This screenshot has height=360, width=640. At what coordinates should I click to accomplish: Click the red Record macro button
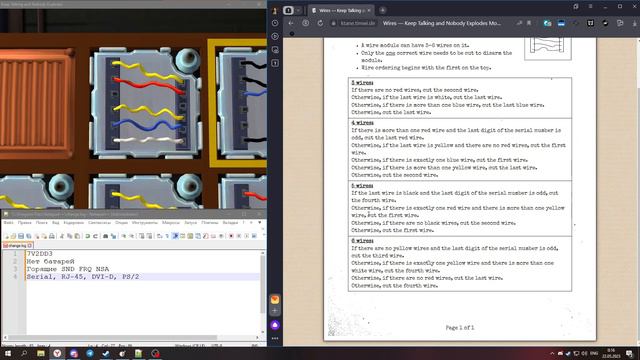[231, 236]
